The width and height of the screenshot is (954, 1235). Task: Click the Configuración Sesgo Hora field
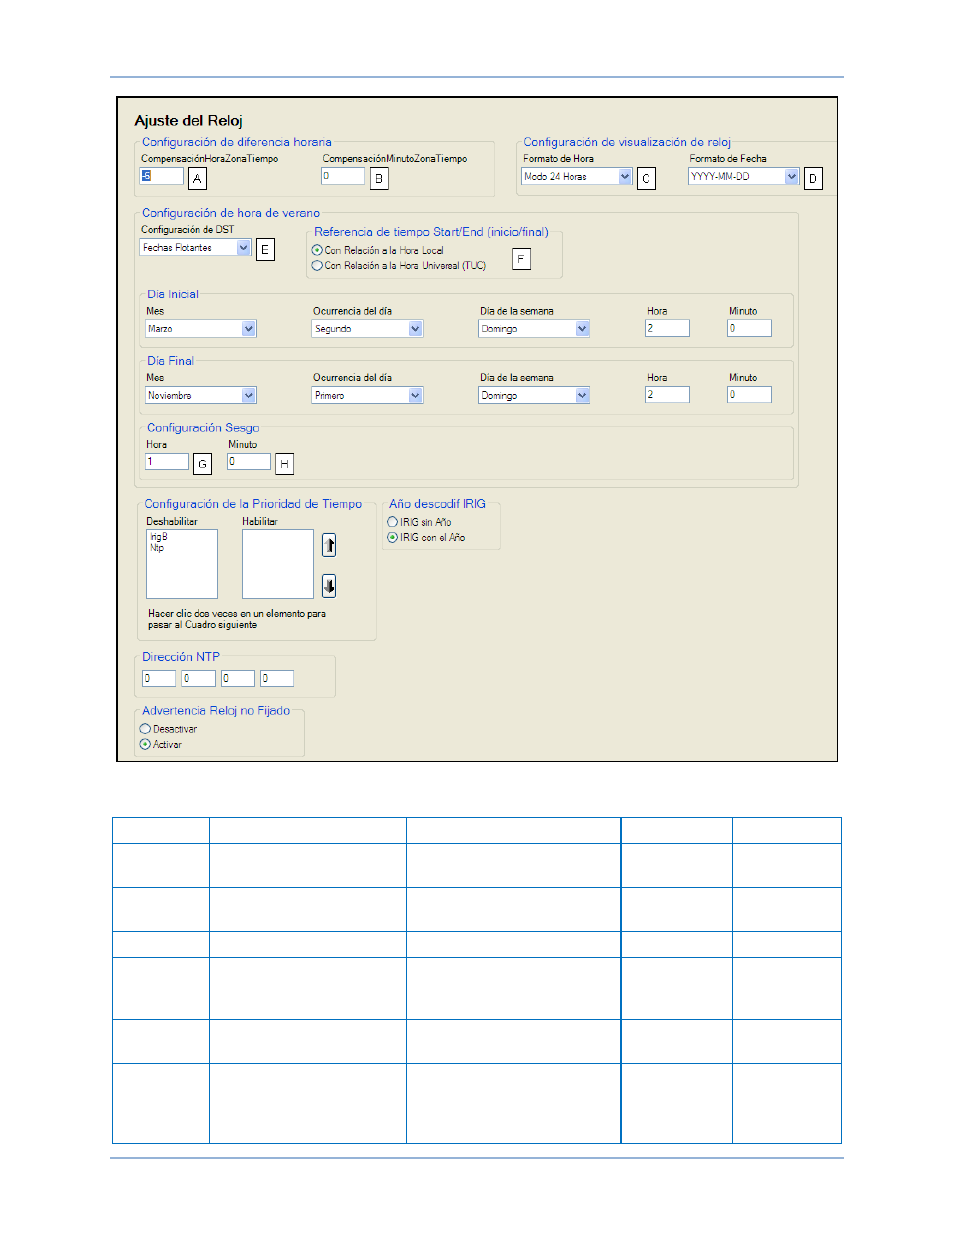tap(167, 462)
